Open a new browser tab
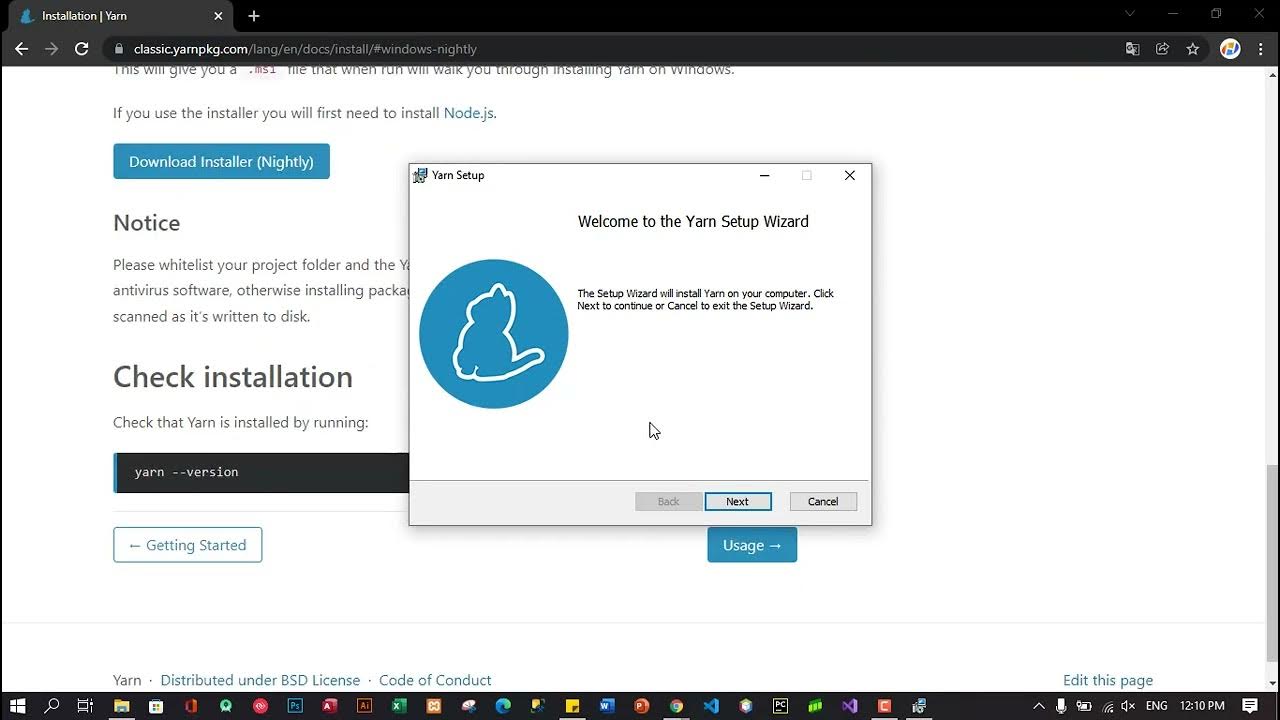Screen dimensions: 1280x720 [254, 16]
